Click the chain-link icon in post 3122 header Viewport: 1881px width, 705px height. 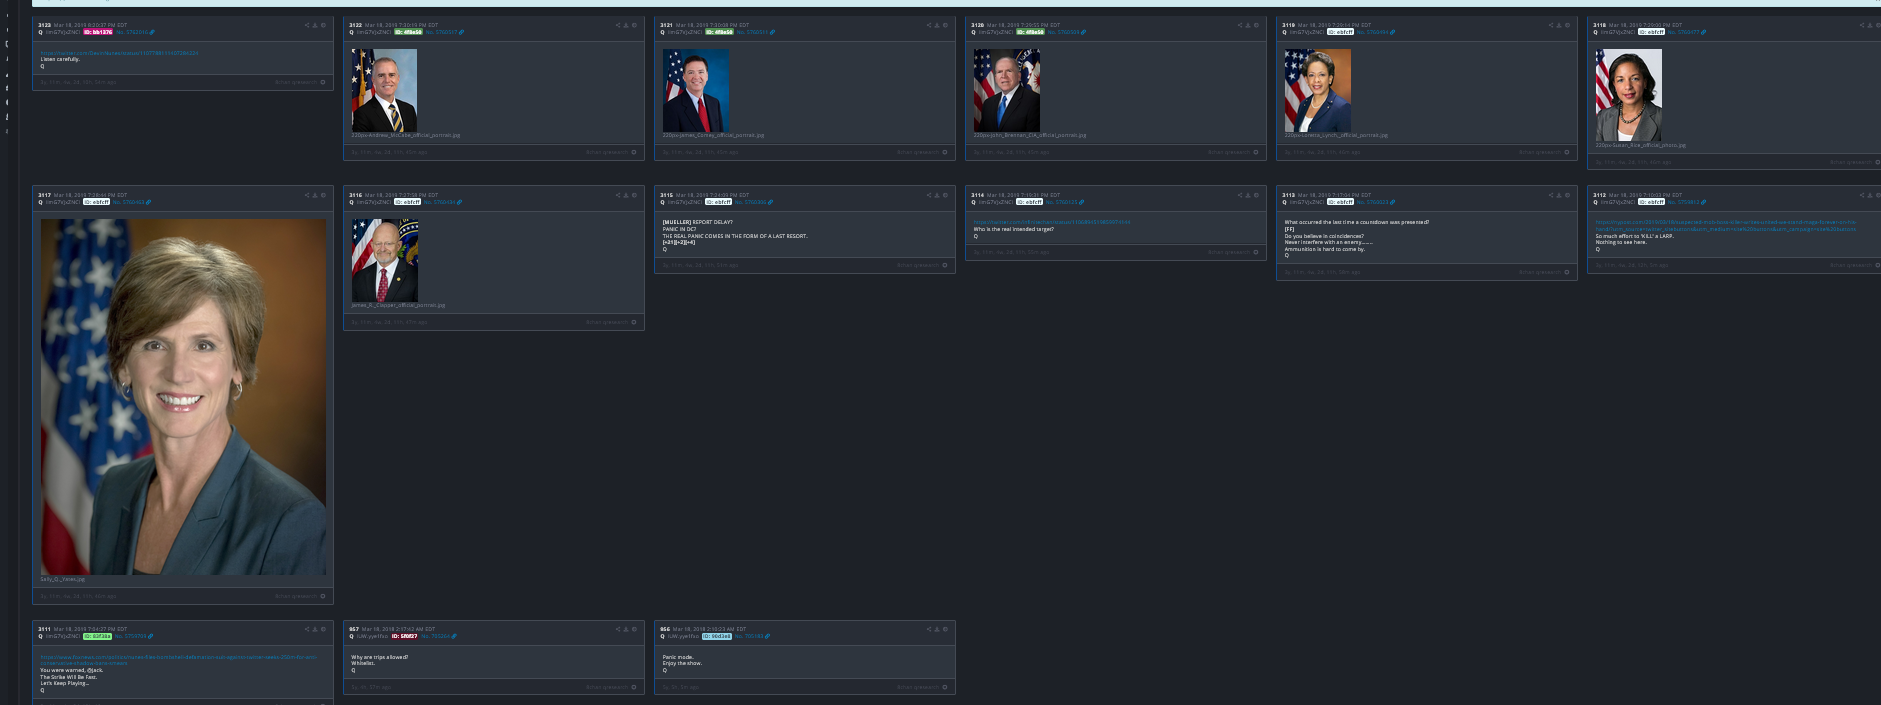tap(461, 32)
